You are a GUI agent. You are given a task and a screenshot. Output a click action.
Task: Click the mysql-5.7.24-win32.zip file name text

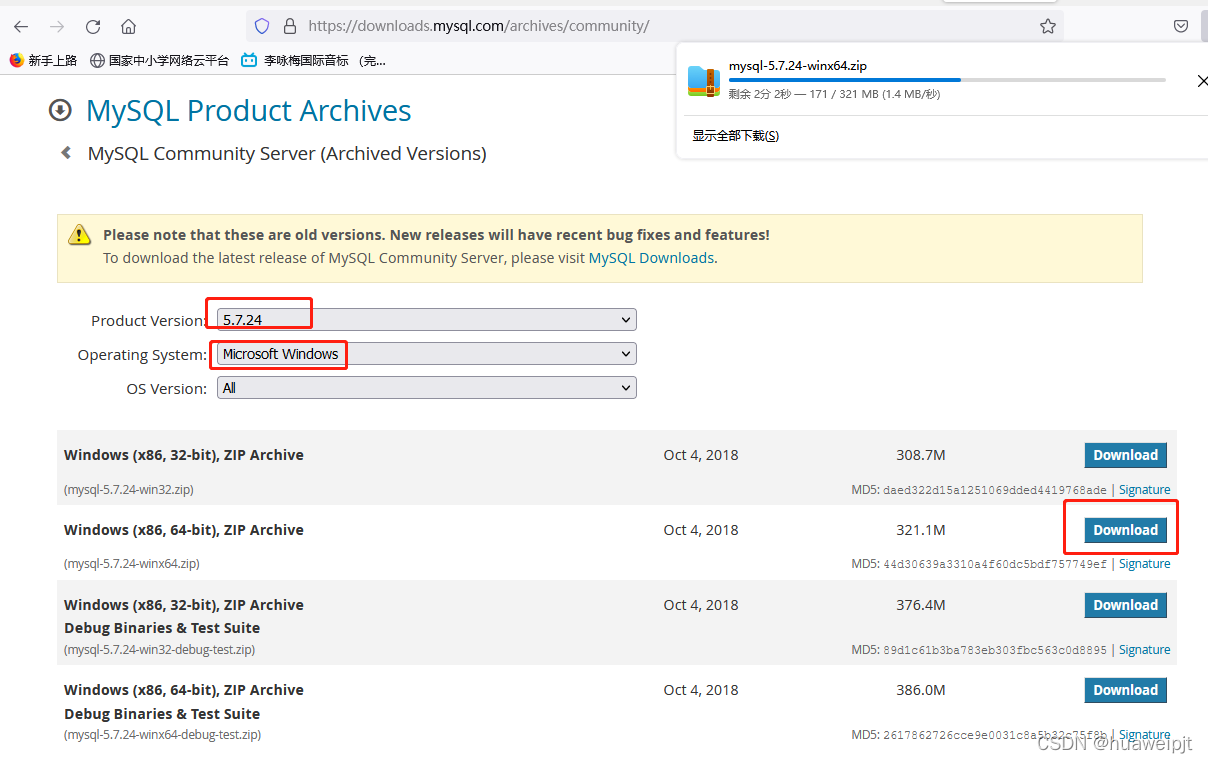tap(128, 490)
